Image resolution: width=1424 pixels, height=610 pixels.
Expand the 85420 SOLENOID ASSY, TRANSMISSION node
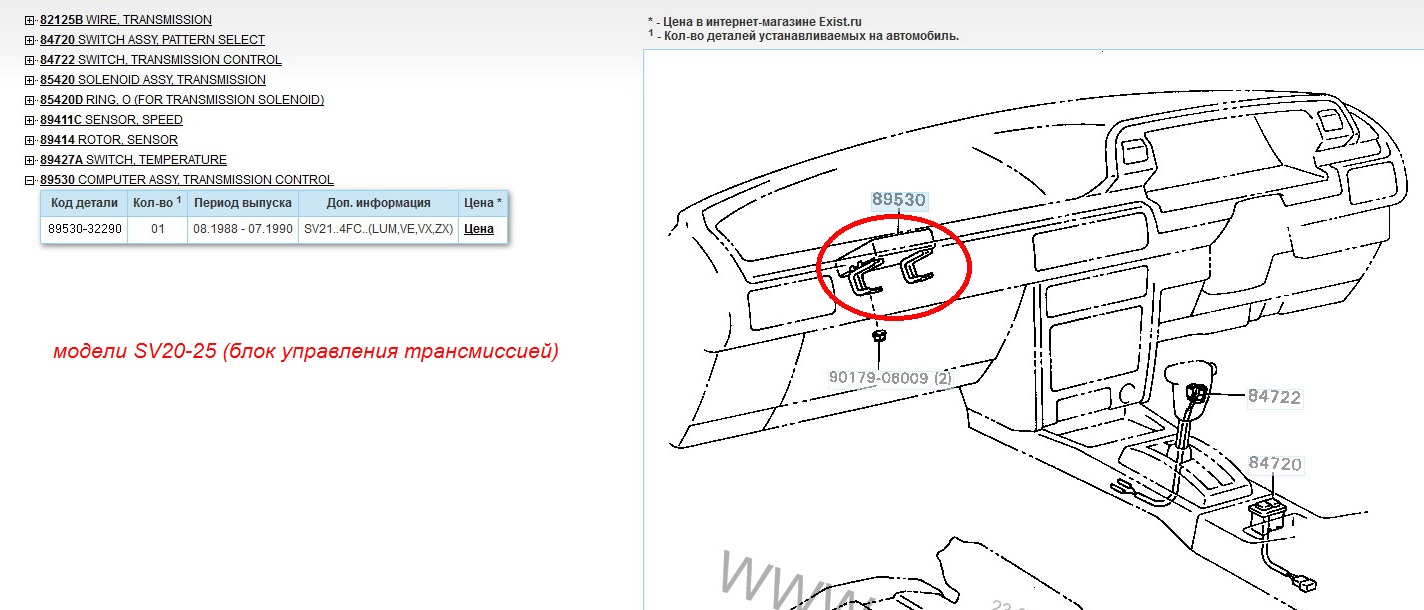point(30,80)
